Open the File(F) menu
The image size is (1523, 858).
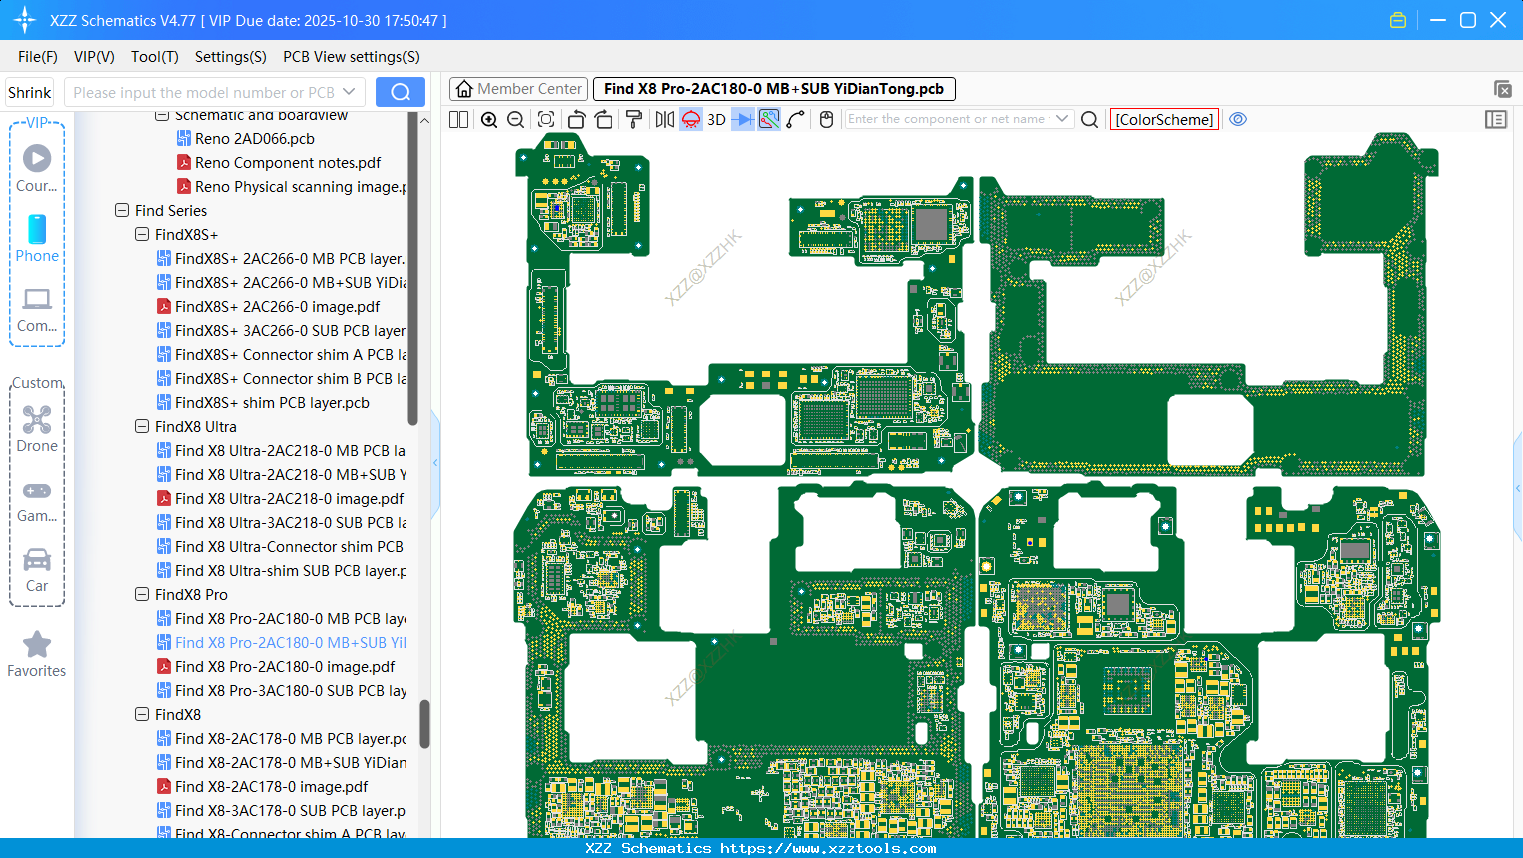pos(38,57)
